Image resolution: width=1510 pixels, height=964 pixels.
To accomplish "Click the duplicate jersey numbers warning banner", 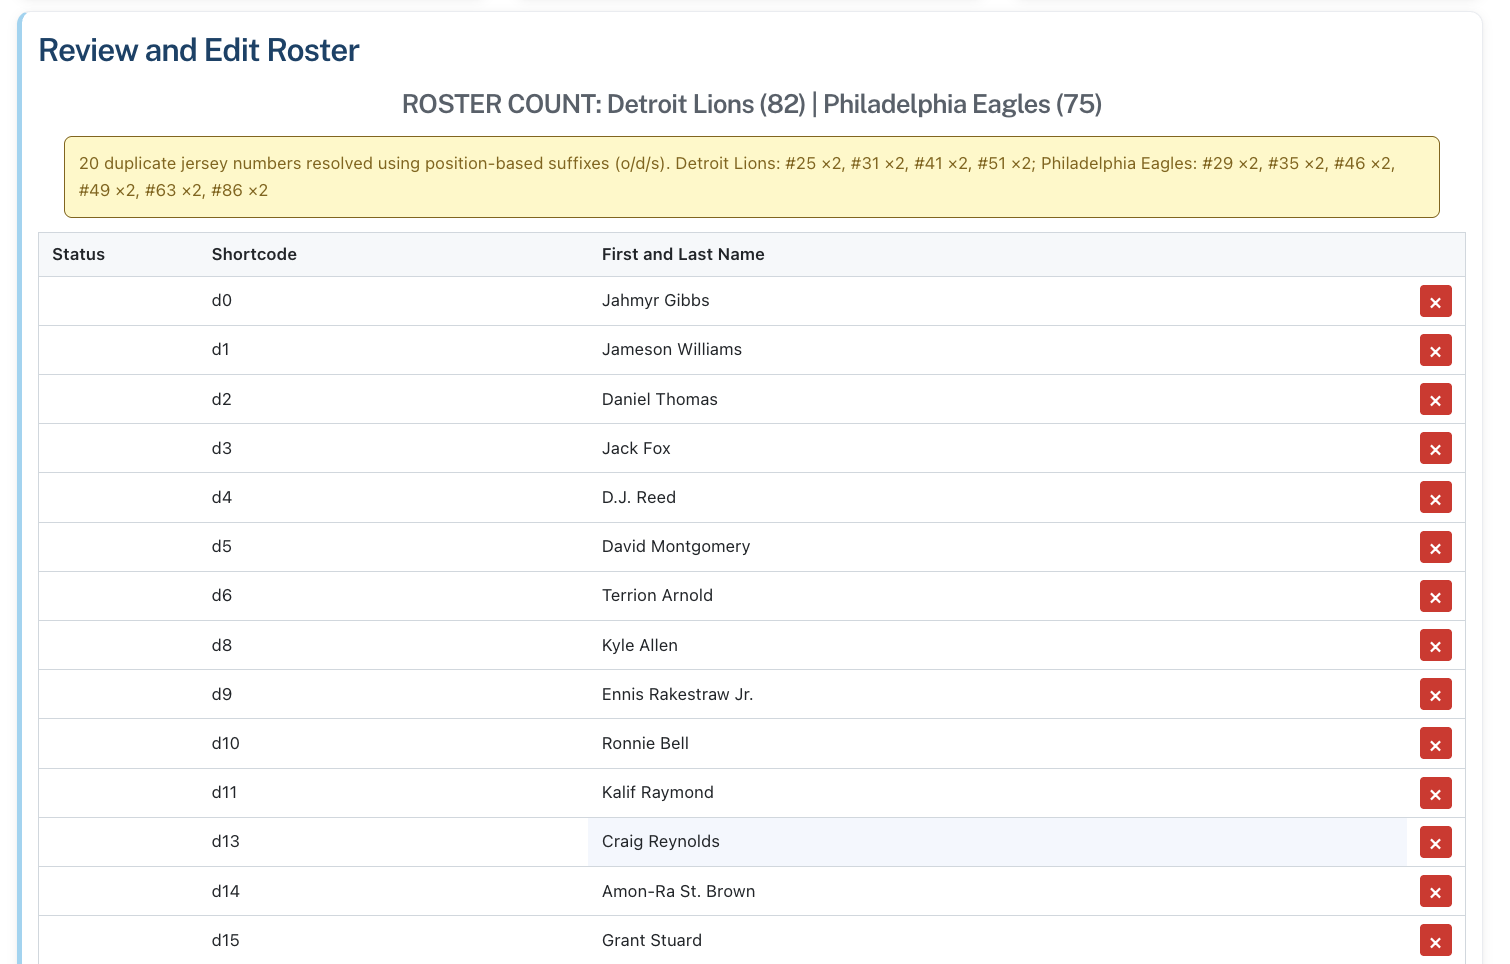I will click(752, 176).
